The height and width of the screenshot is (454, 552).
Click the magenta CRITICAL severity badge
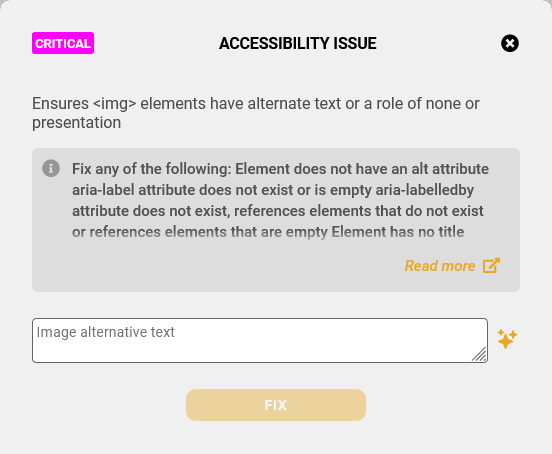coord(63,43)
